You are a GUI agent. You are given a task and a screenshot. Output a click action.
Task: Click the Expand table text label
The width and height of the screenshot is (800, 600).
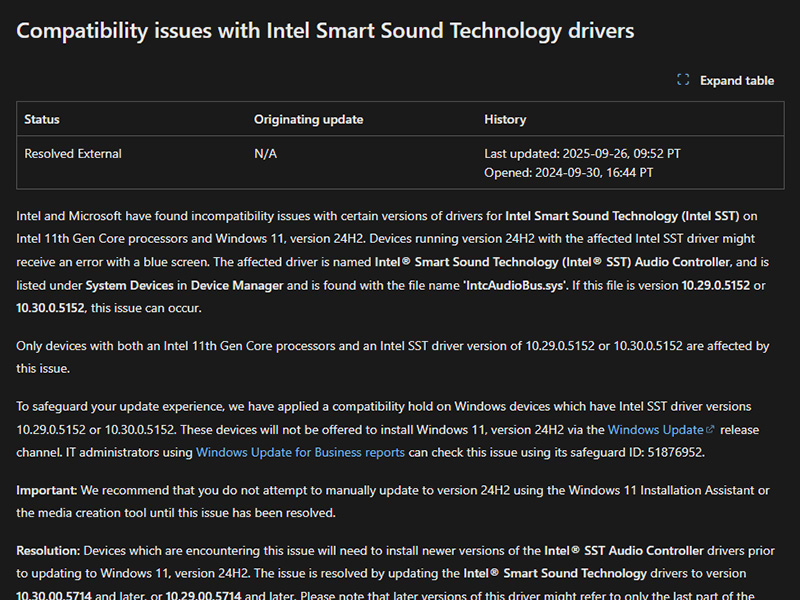tap(737, 80)
